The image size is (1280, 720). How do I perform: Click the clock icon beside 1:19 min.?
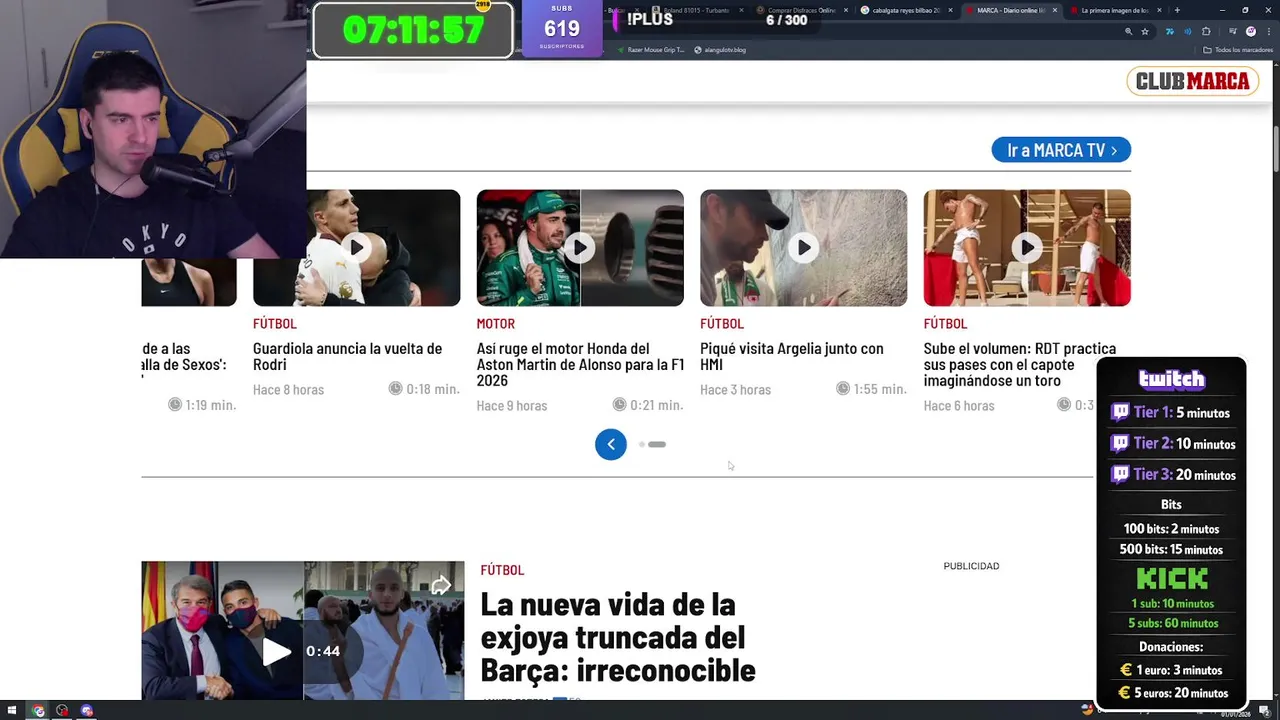(x=175, y=405)
